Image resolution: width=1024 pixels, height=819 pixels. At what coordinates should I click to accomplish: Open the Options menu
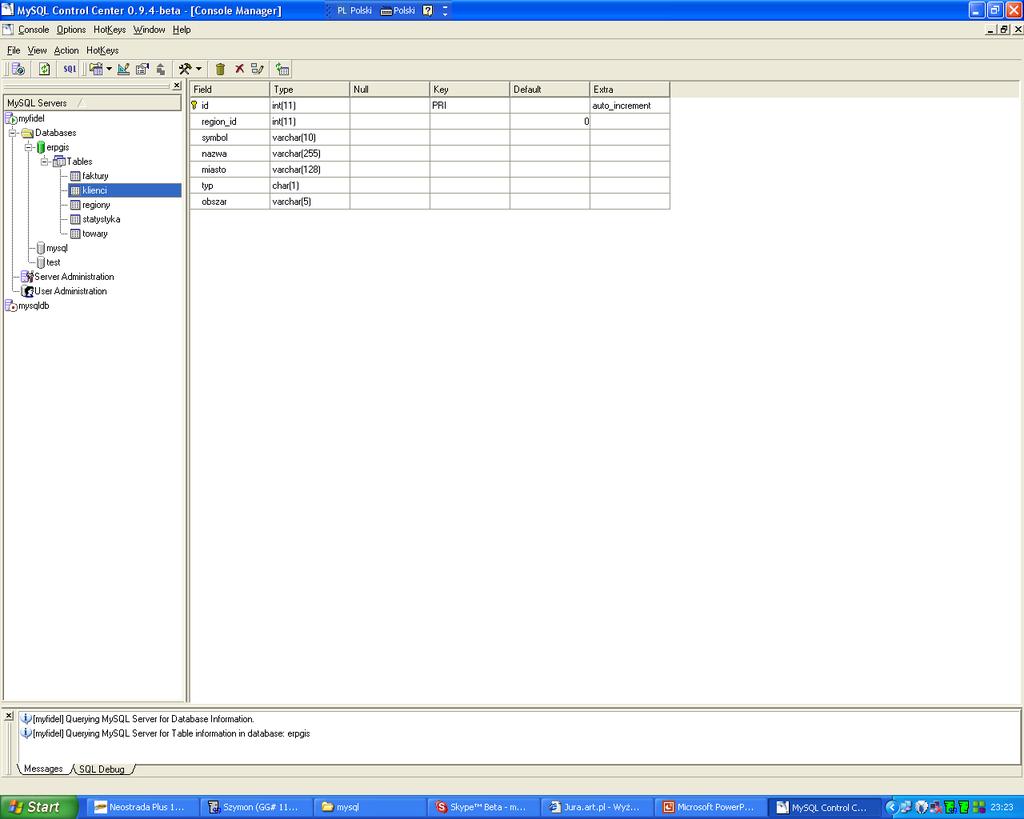coord(71,29)
